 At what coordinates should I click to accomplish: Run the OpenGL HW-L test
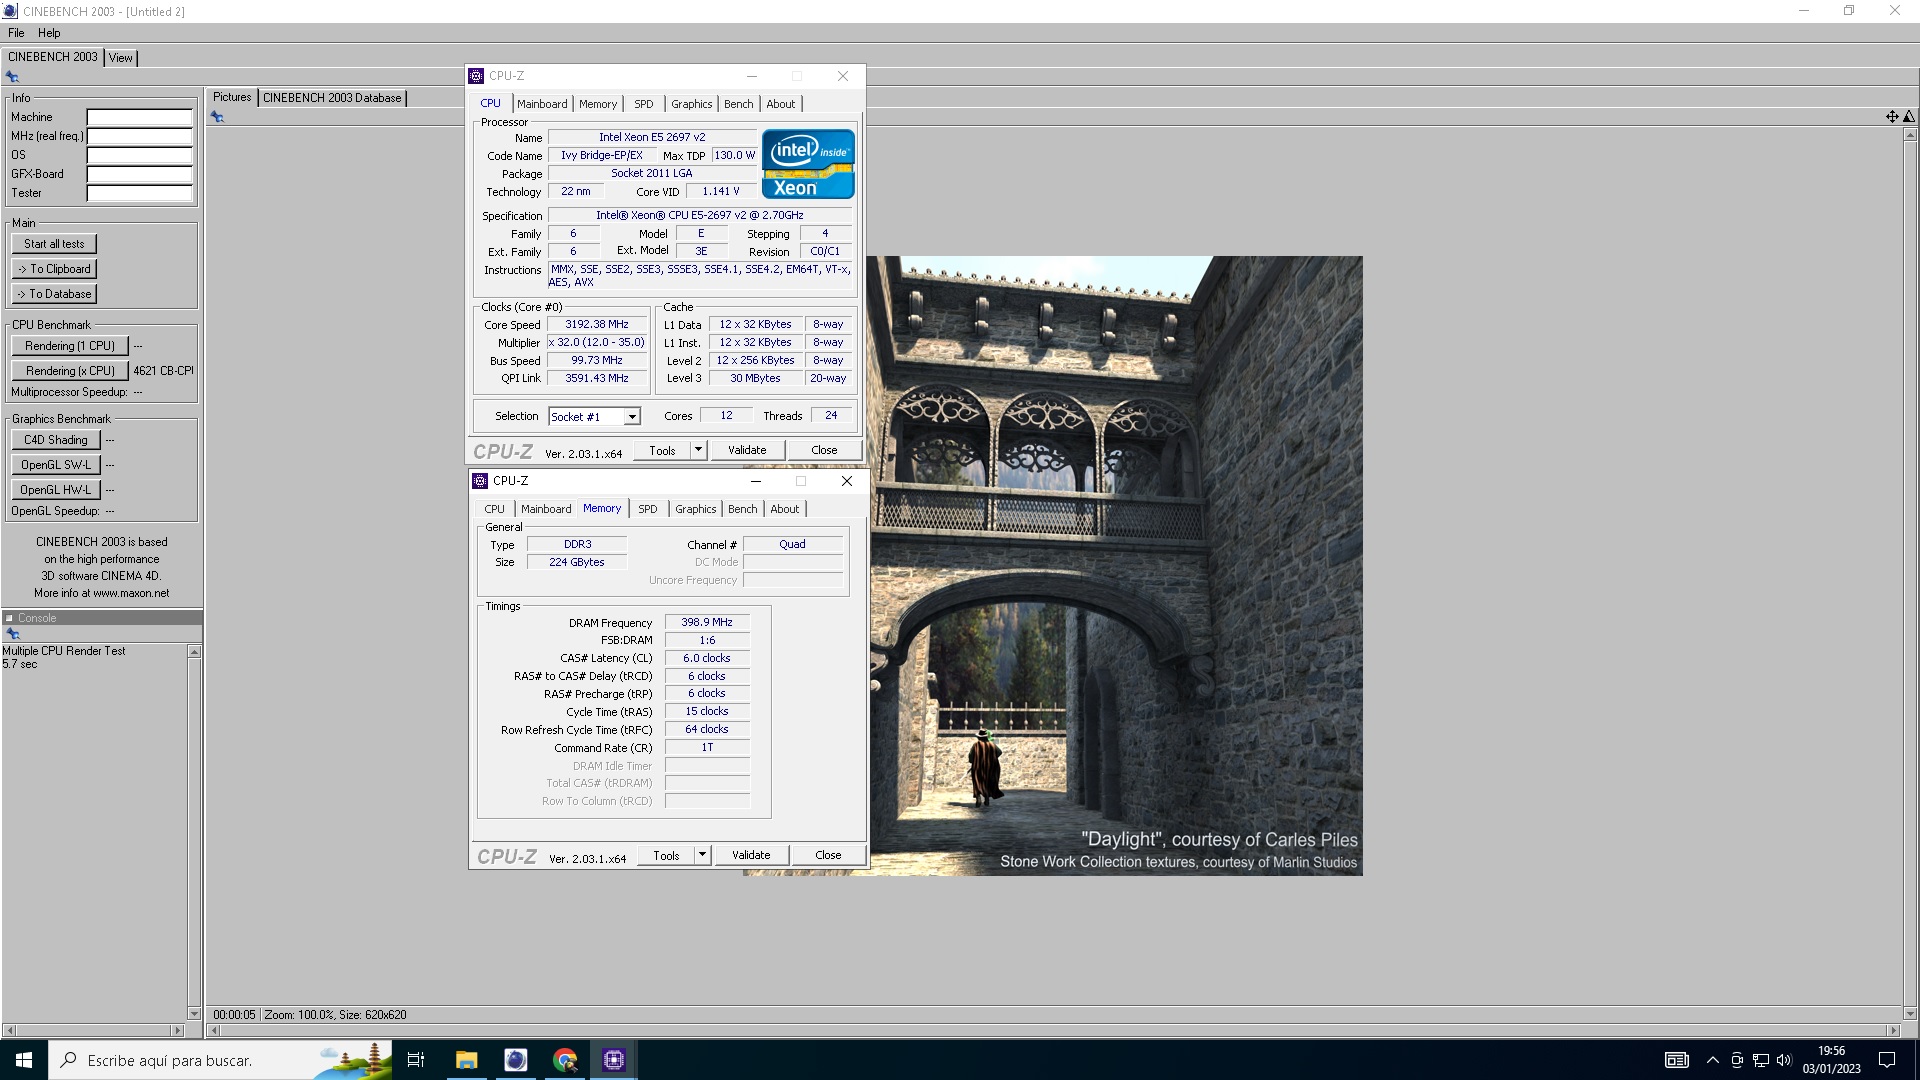pyautogui.click(x=56, y=490)
